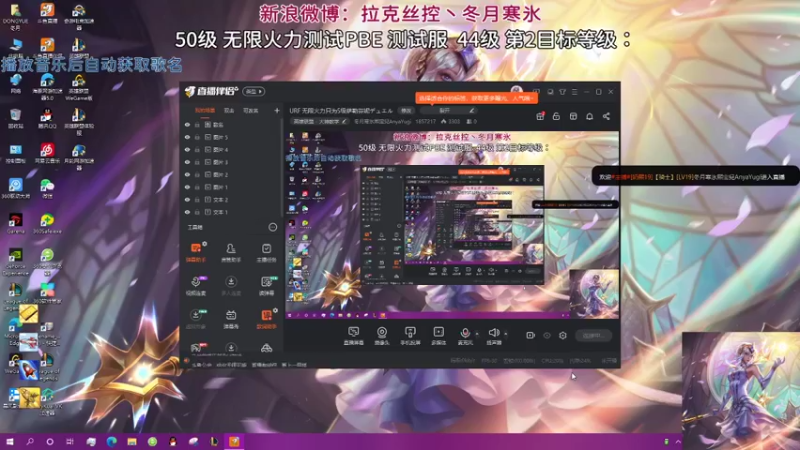The image size is (800, 450).
Task: Open the hamburger menu in the 直播伴侣 title bar
Action: point(574,92)
